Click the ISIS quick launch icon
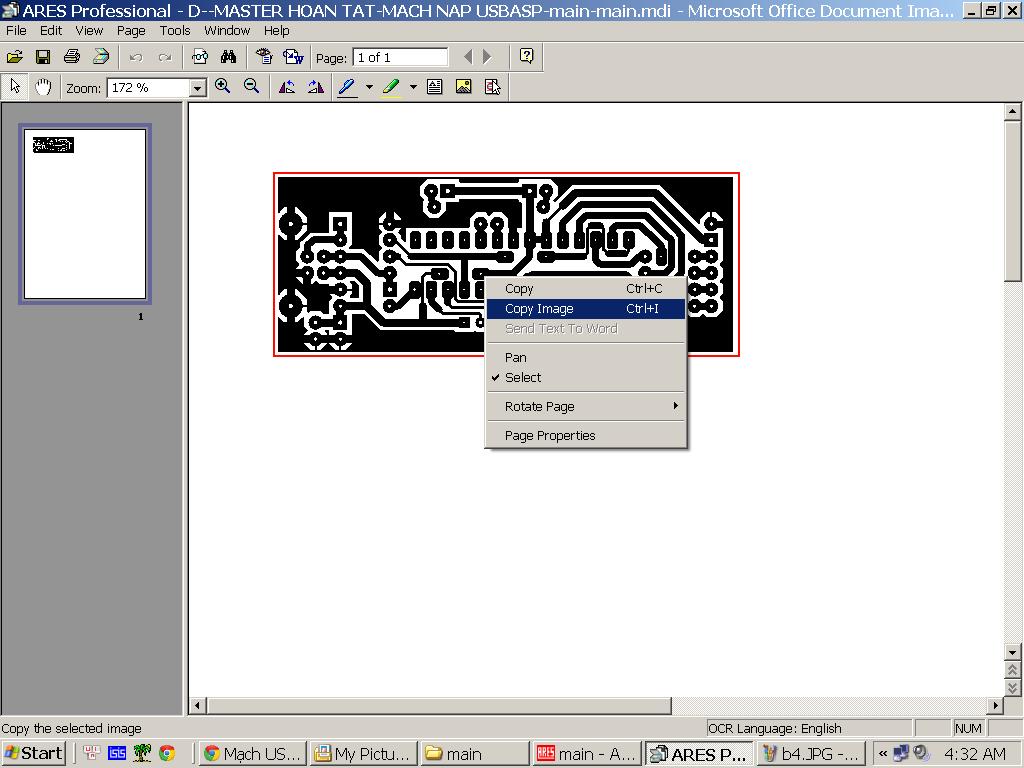This screenshot has height=768, width=1024. click(117, 753)
